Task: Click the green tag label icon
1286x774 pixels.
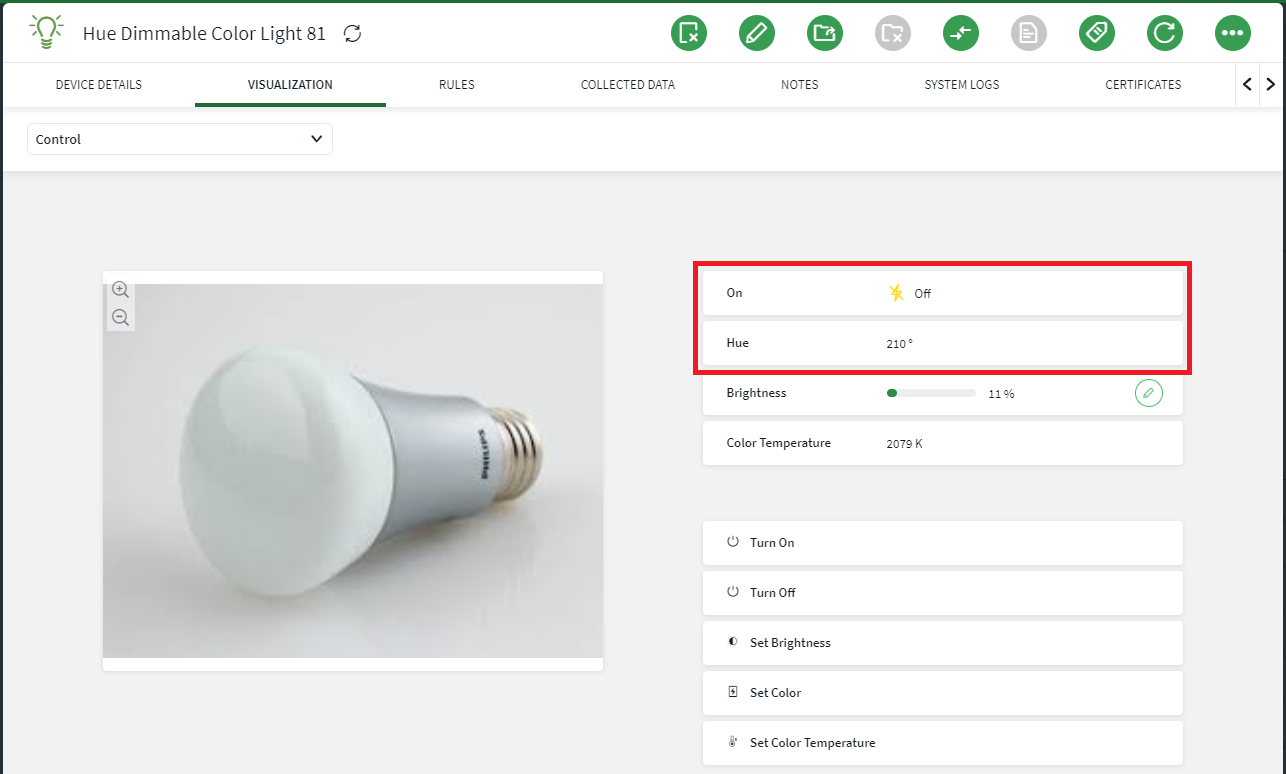Action: click(1097, 33)
